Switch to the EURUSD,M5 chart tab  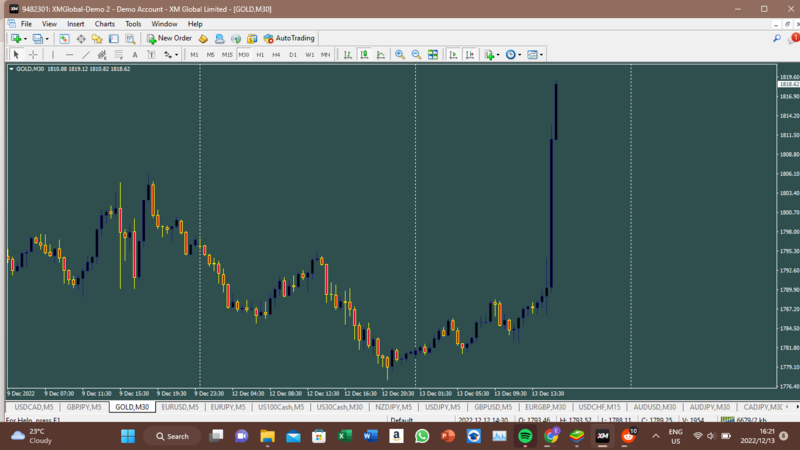(180, 407)
